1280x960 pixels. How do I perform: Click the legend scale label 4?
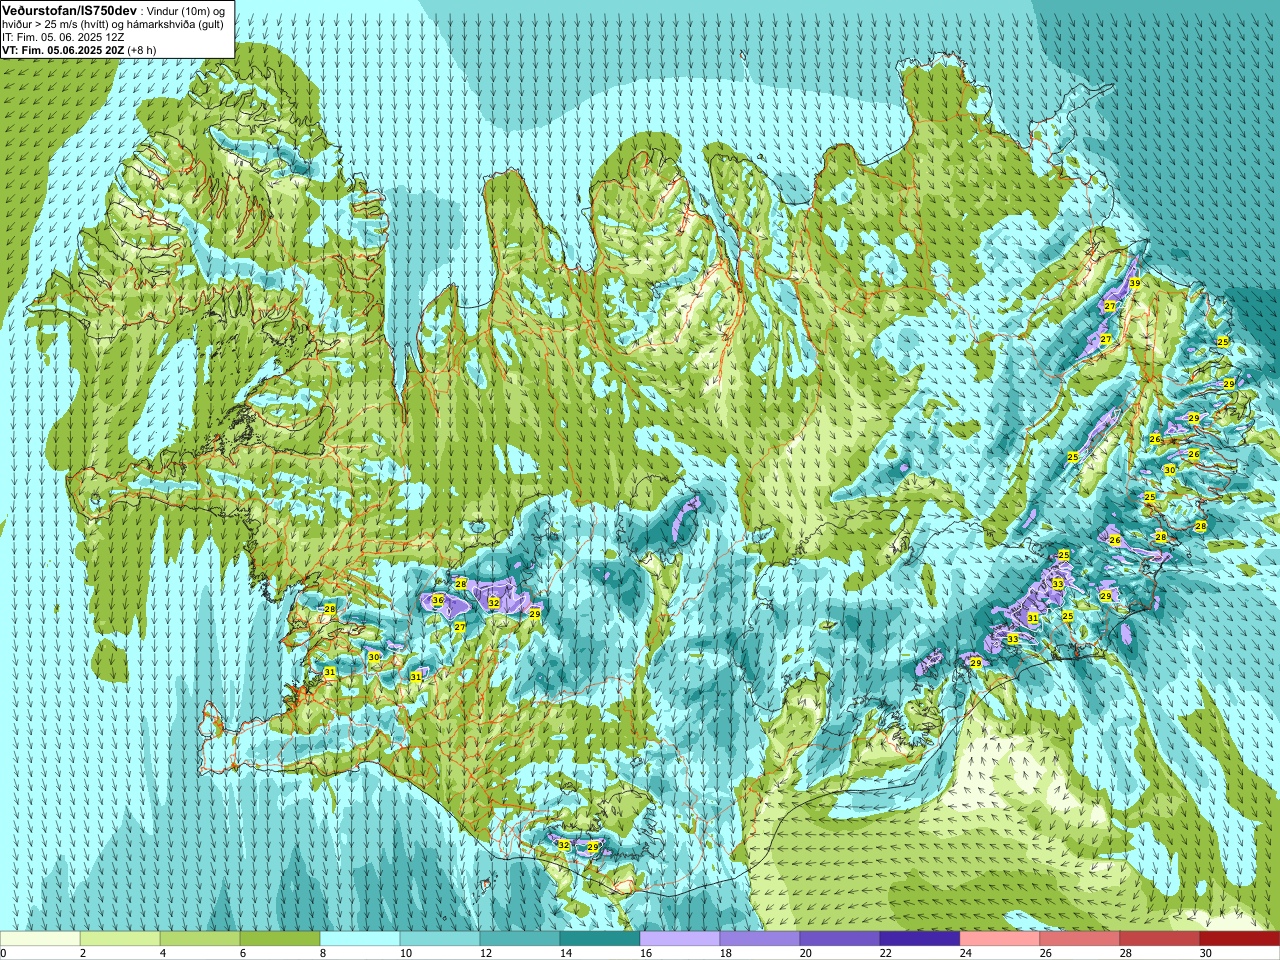(163, 954)
